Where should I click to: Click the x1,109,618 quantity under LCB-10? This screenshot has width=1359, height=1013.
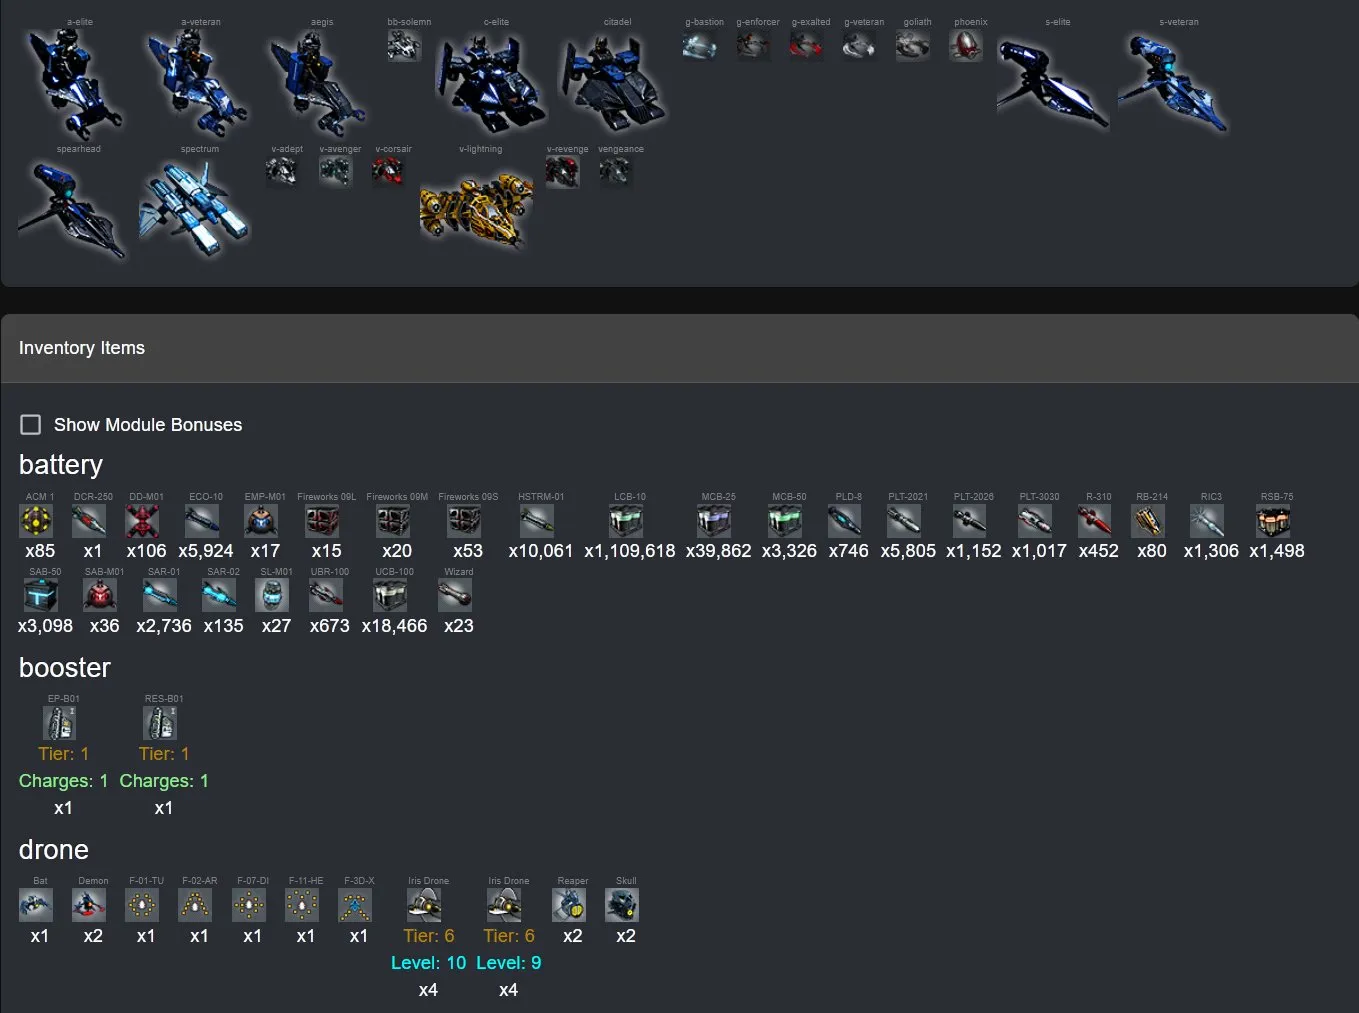click(x=630, y=551)
